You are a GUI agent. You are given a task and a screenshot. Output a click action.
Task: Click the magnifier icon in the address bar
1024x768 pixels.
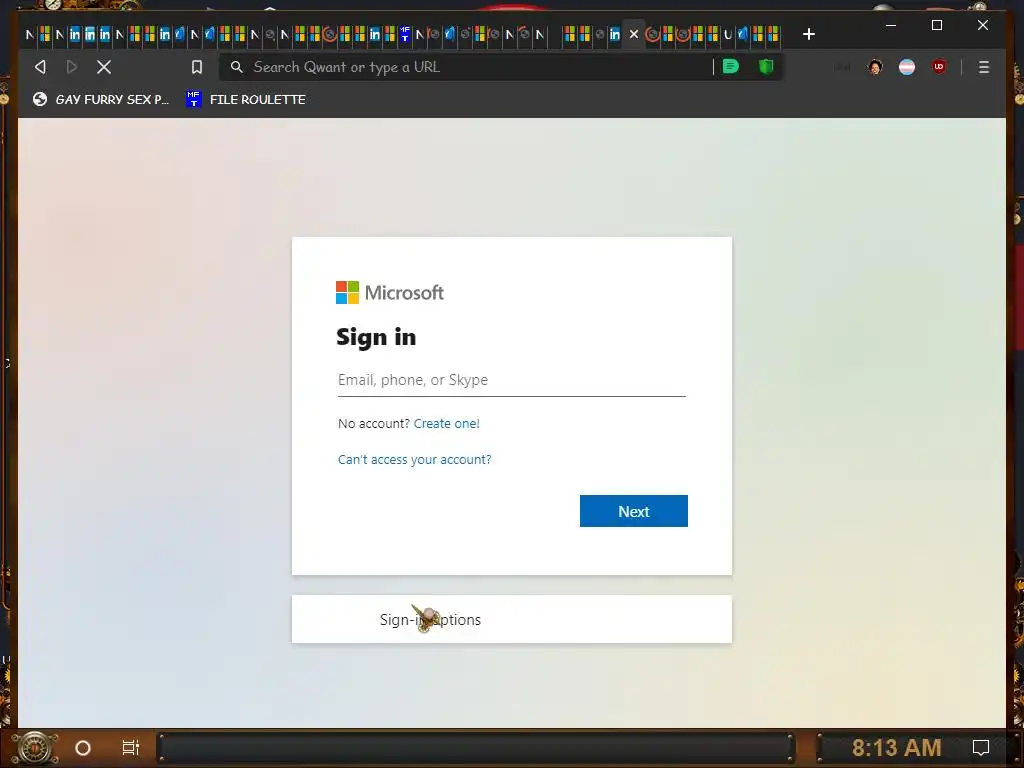(x=236, y=67)
